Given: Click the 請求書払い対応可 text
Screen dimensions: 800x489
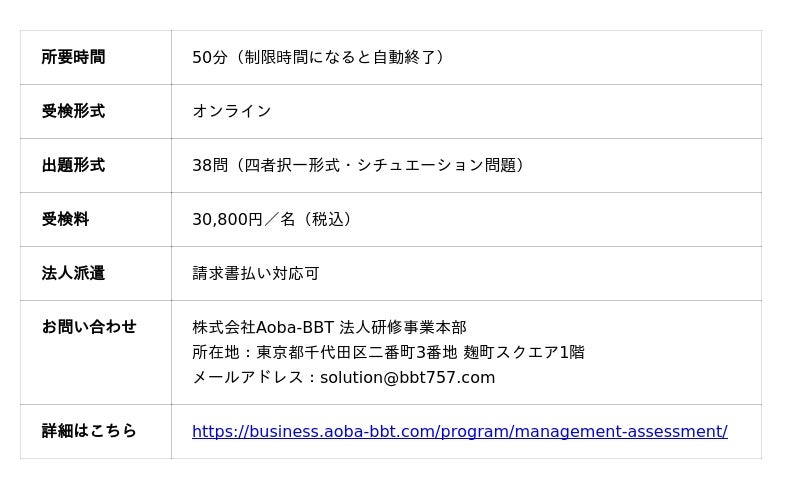Looking at the screenshot, I should 256,273.
